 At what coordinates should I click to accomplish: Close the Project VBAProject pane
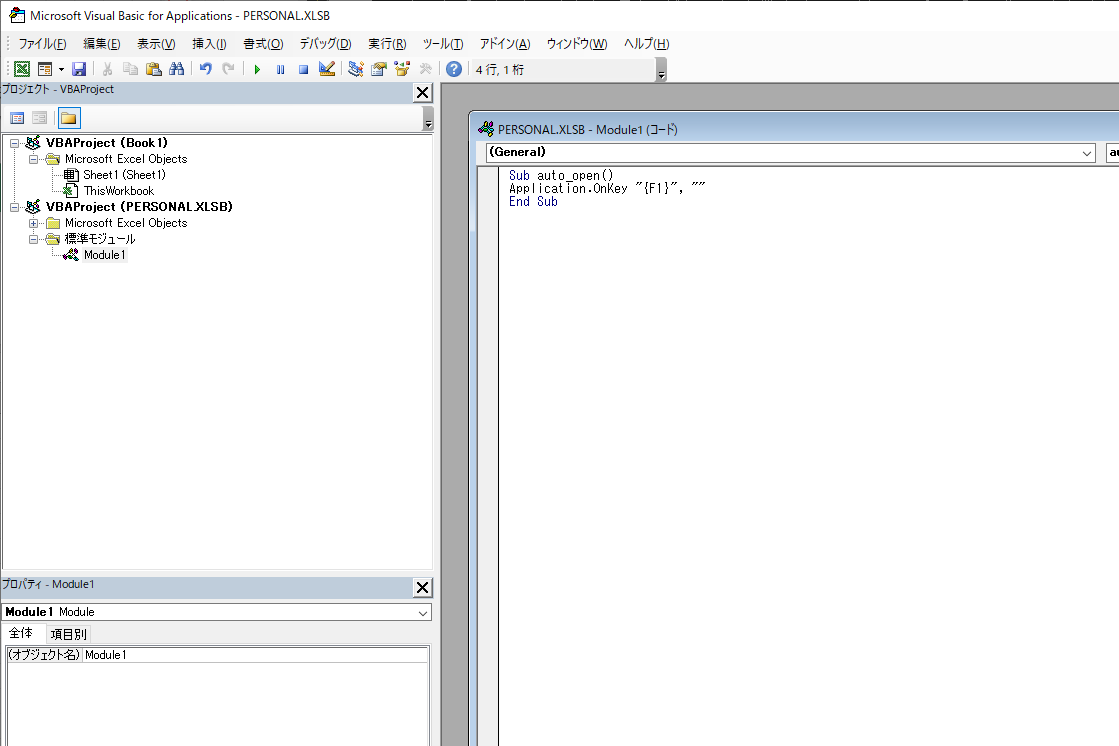click(422, 93)
